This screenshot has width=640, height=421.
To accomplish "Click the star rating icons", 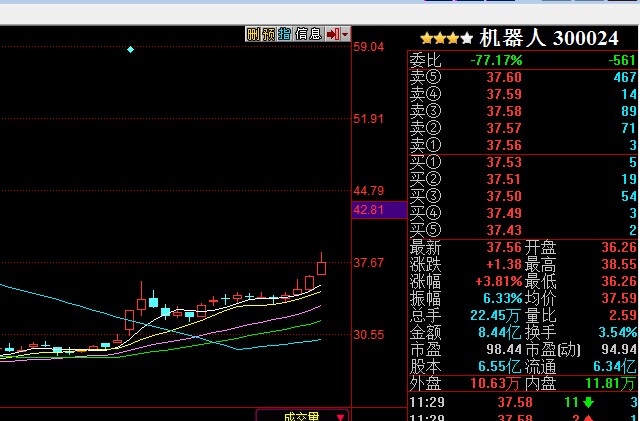I will (440, 38).
